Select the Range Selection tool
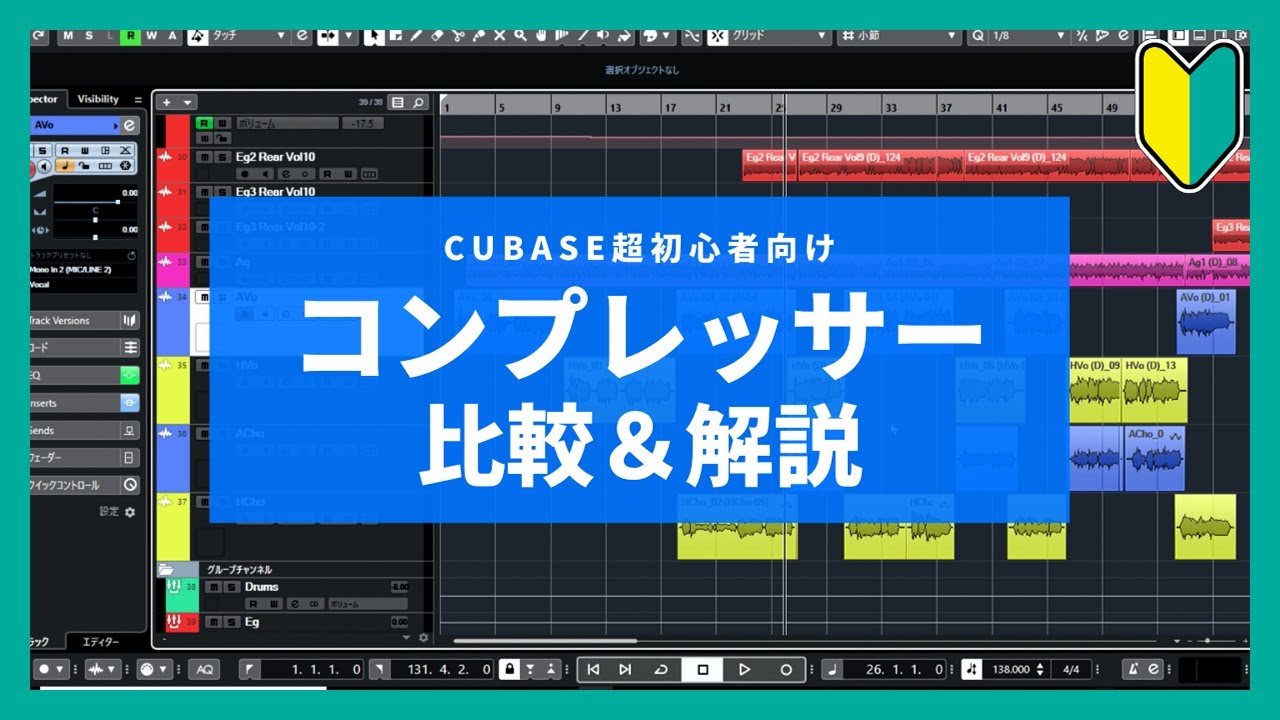The height and width of the screenshot is (720, 1280). pyautogui.click(x=396, y=36)
